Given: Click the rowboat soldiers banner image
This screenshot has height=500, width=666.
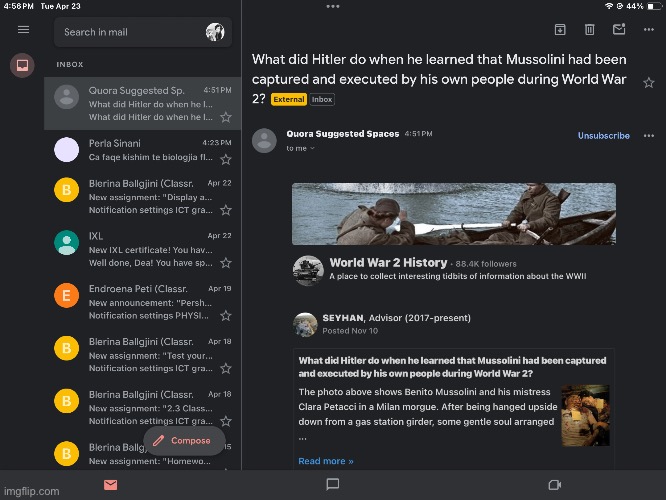Looking at the screenshot, I should tap(454, 214).
